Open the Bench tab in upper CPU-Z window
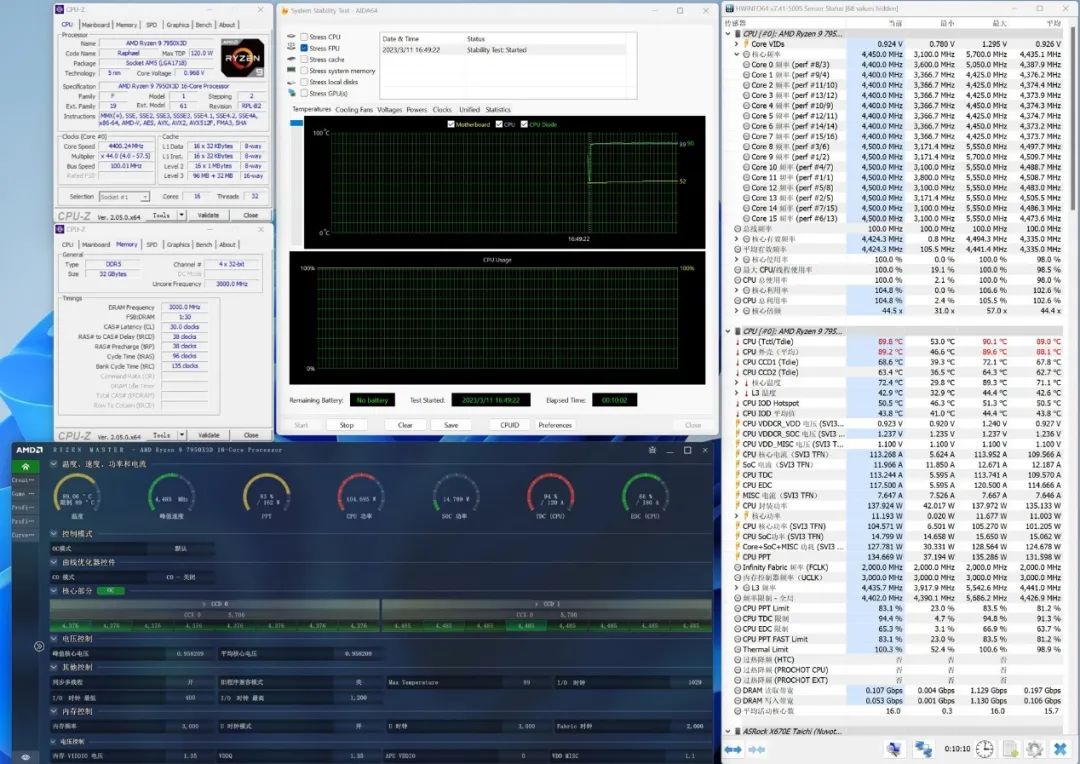The image size is (1080, 764). (204, 25)
